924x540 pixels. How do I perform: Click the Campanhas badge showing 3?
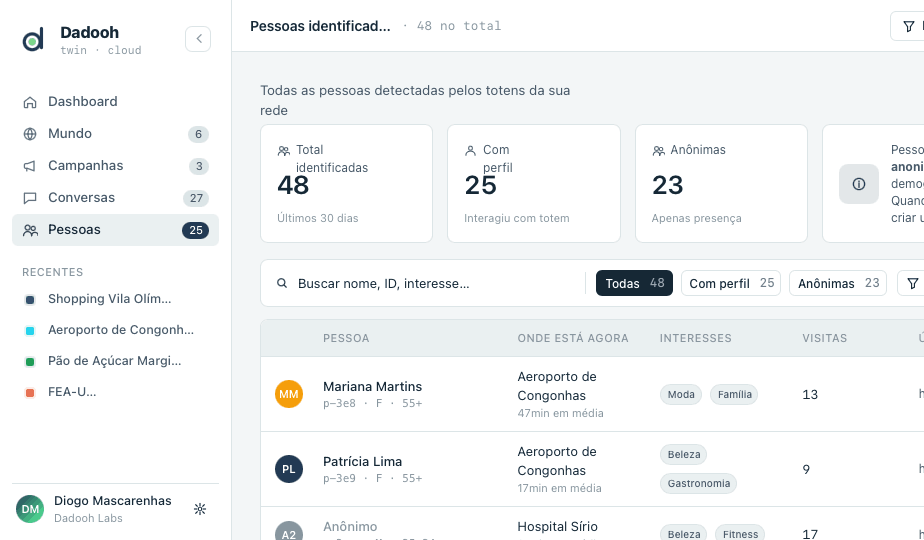click(199, 166)
